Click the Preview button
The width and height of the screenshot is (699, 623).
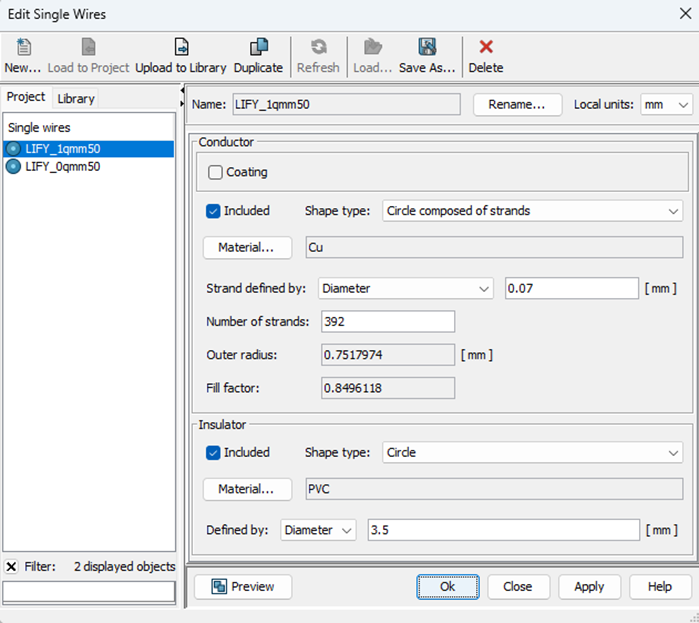[x=243, y=587]
